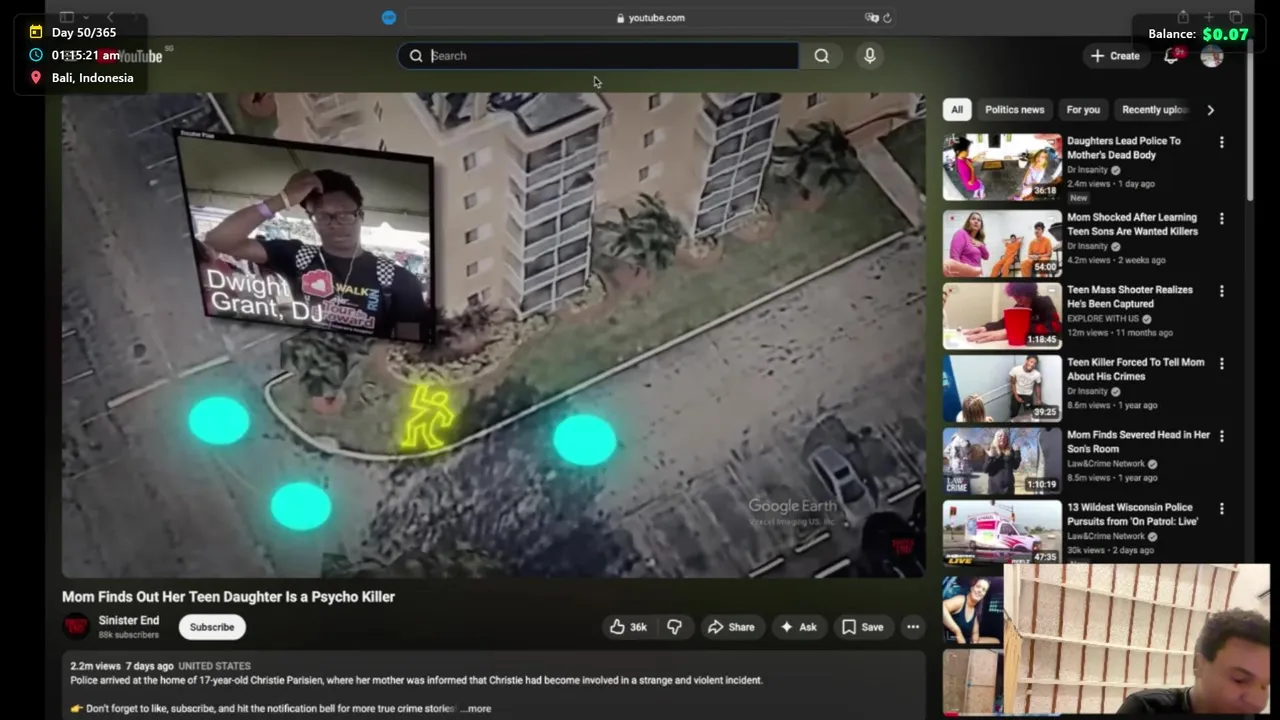
Task: Activate voice search microphone
Action: [870, 56]
